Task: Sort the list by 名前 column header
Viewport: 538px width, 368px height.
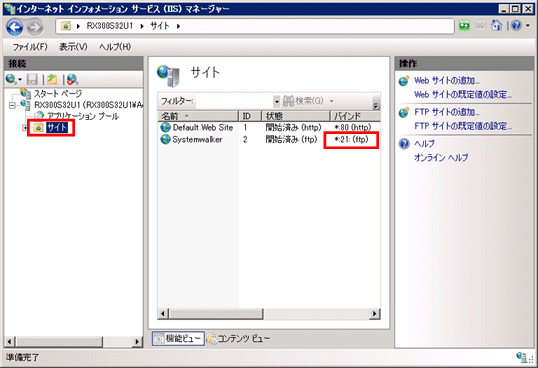Action: click(x=198, y=116)
